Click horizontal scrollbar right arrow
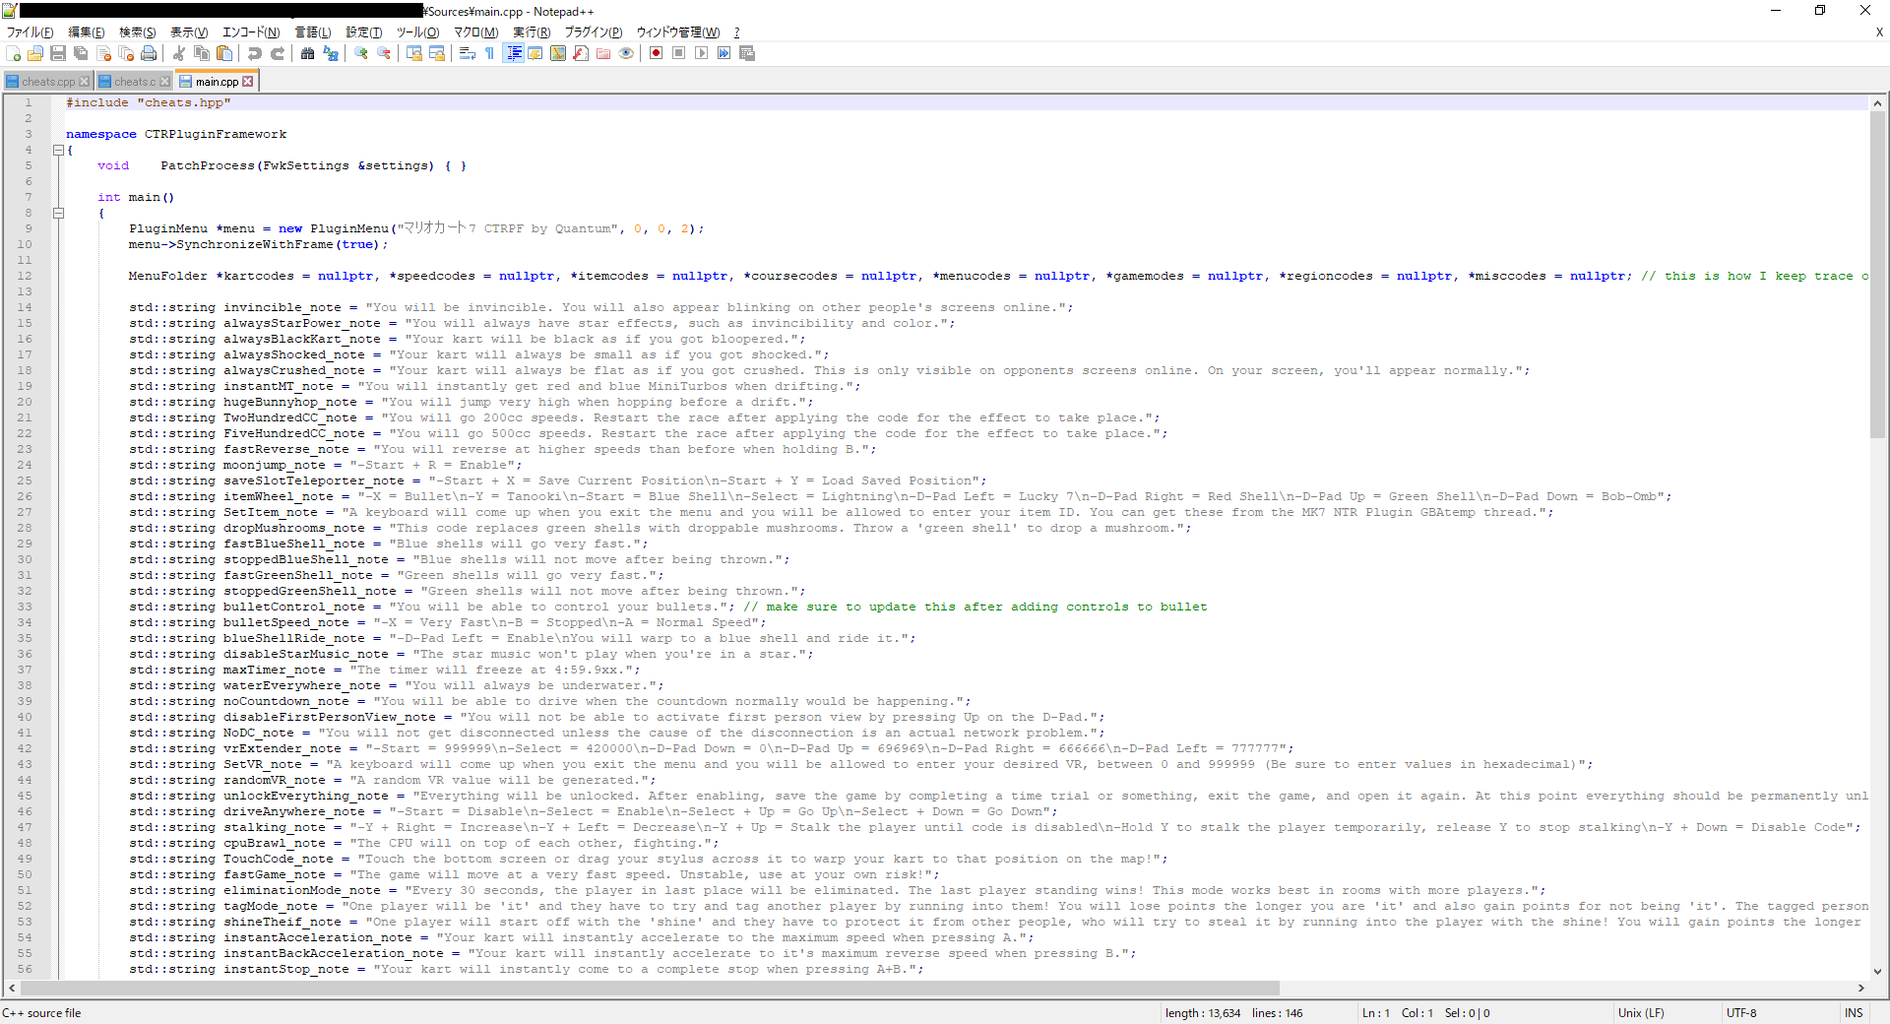This screenshot has width=1890, height=1024. click(1860, 988)
